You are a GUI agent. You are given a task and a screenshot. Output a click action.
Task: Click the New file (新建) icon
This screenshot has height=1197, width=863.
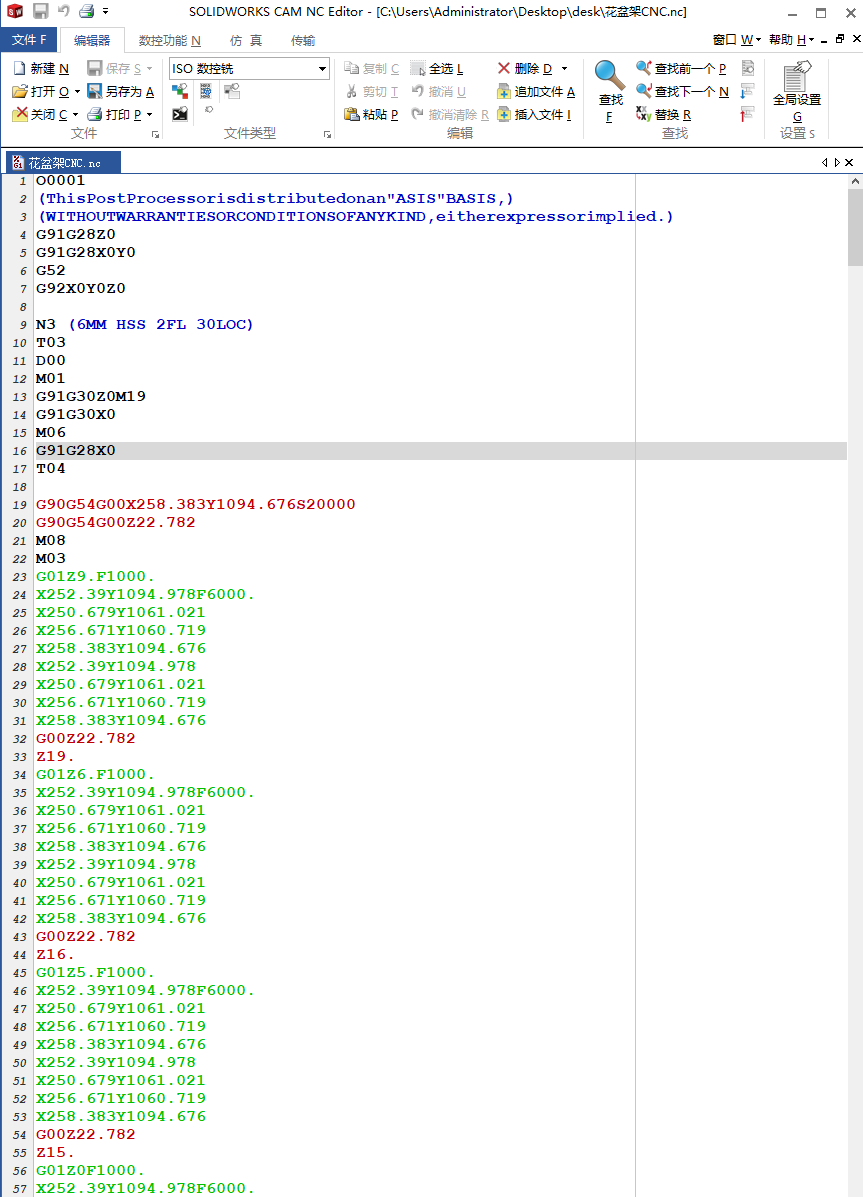tap(21, 69)
